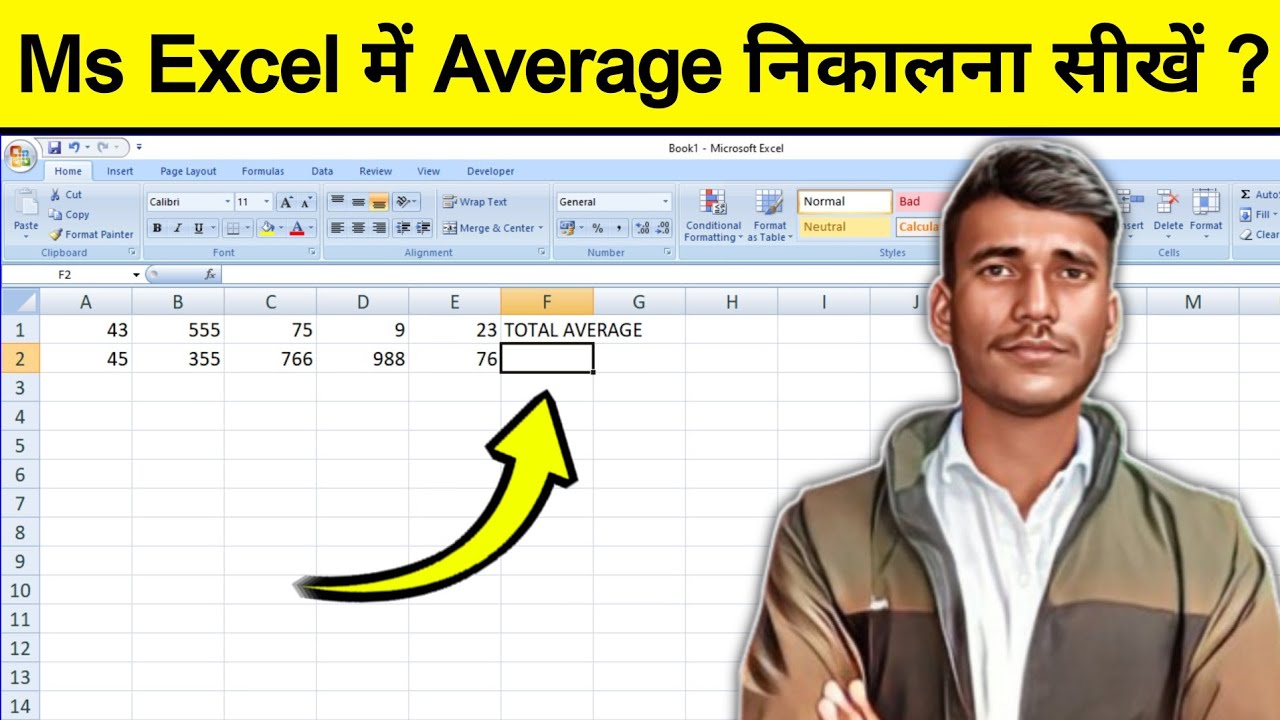Click the Save icon in Quick Access Toolbar
Image resolution: width=1280 pixels, height=720 pixels.
[54, 147]
